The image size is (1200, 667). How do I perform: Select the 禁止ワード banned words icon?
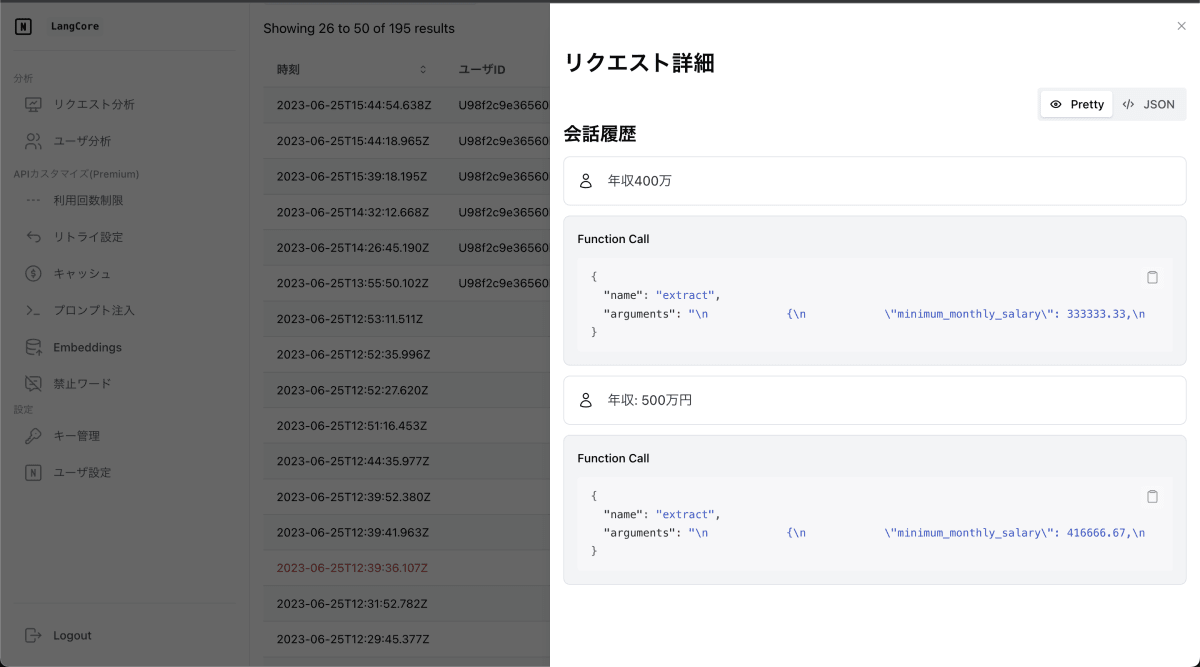tap(34, 383)
